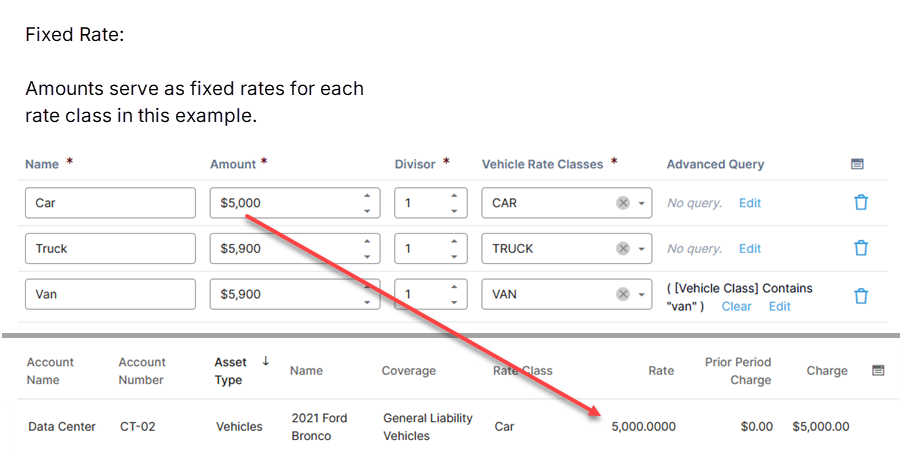
Task: Click the Van amount input field
Action: click(x=284, y=295)
